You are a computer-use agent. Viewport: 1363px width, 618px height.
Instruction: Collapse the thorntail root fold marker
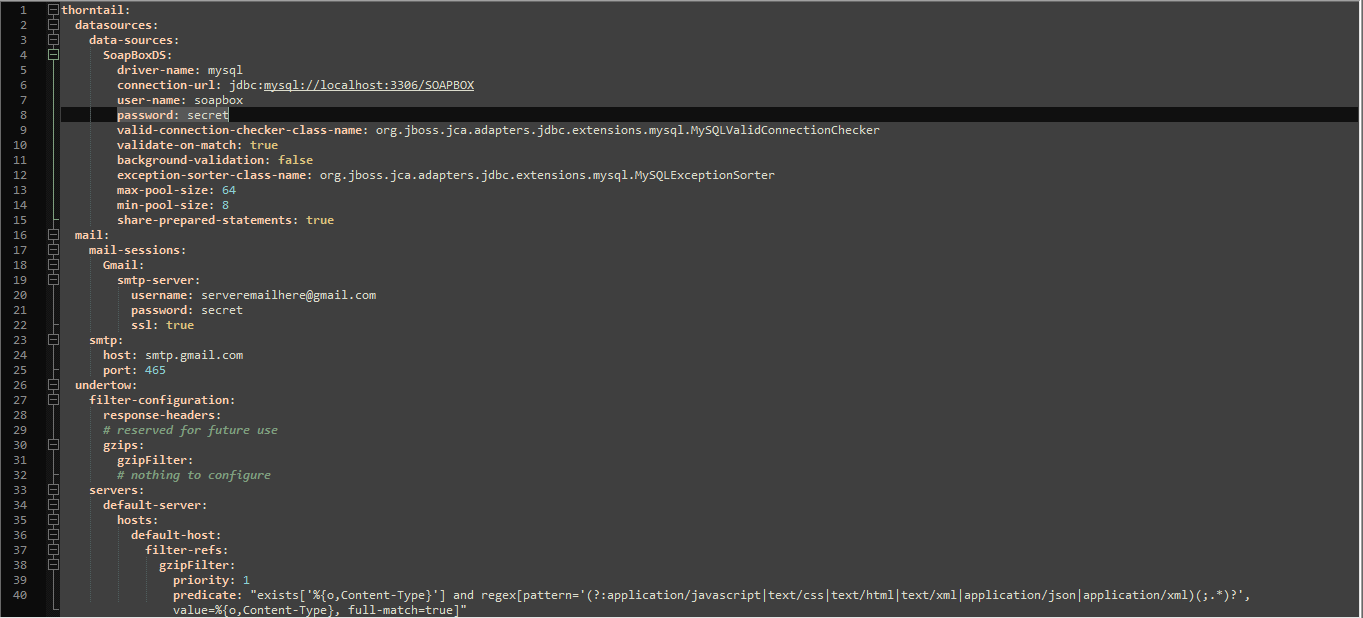[x=53, y=10]
